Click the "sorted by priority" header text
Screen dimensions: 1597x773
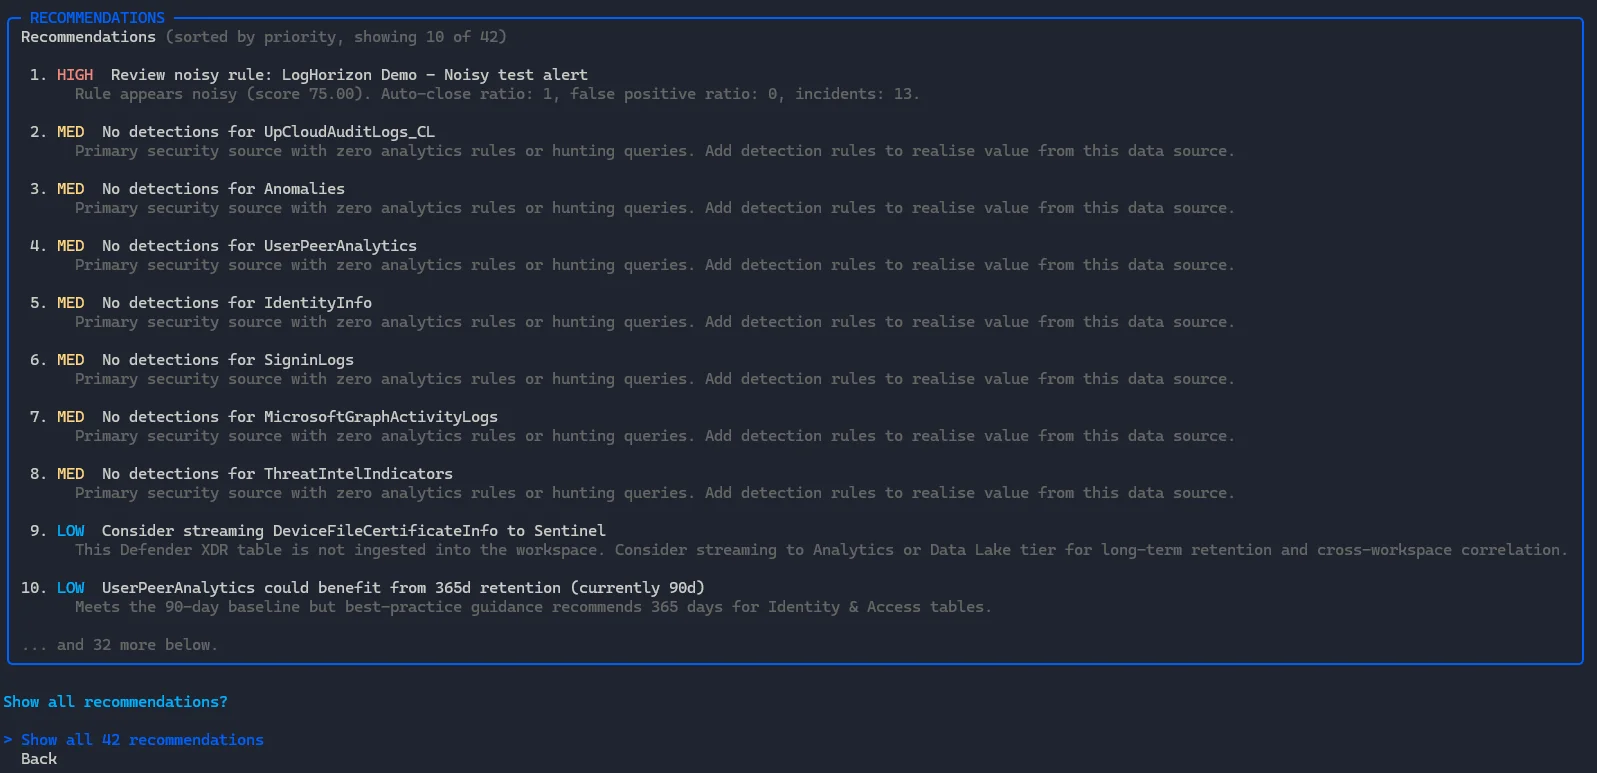click(x=255, y=37)
